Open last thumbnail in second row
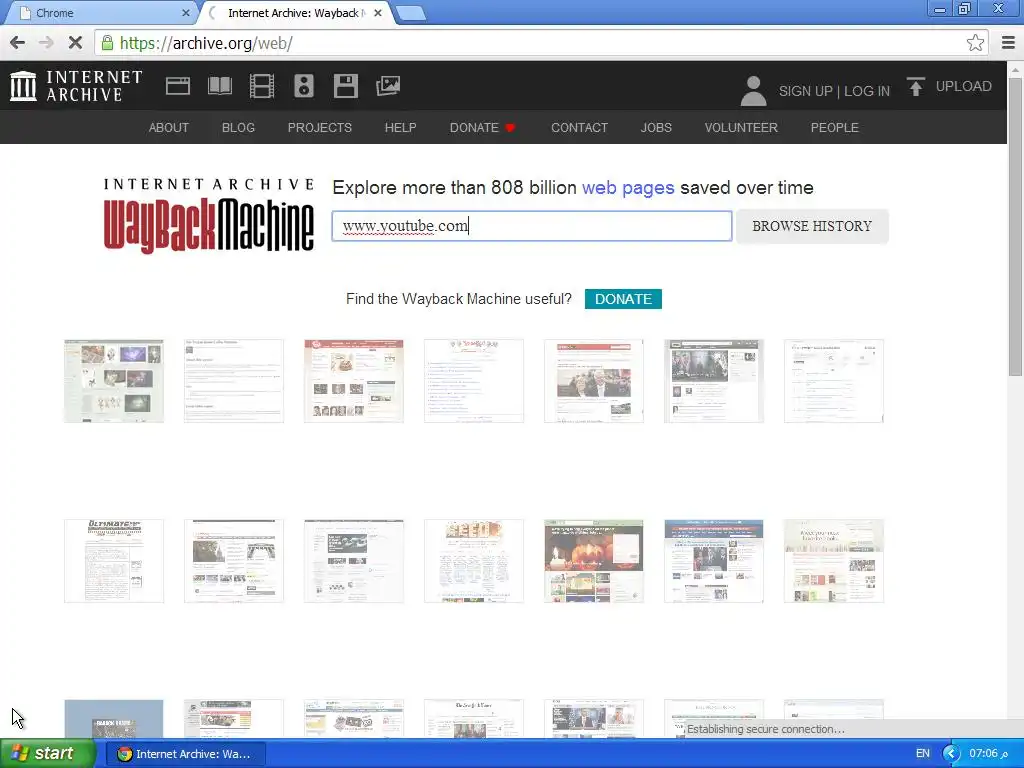 tap(834, 561)
